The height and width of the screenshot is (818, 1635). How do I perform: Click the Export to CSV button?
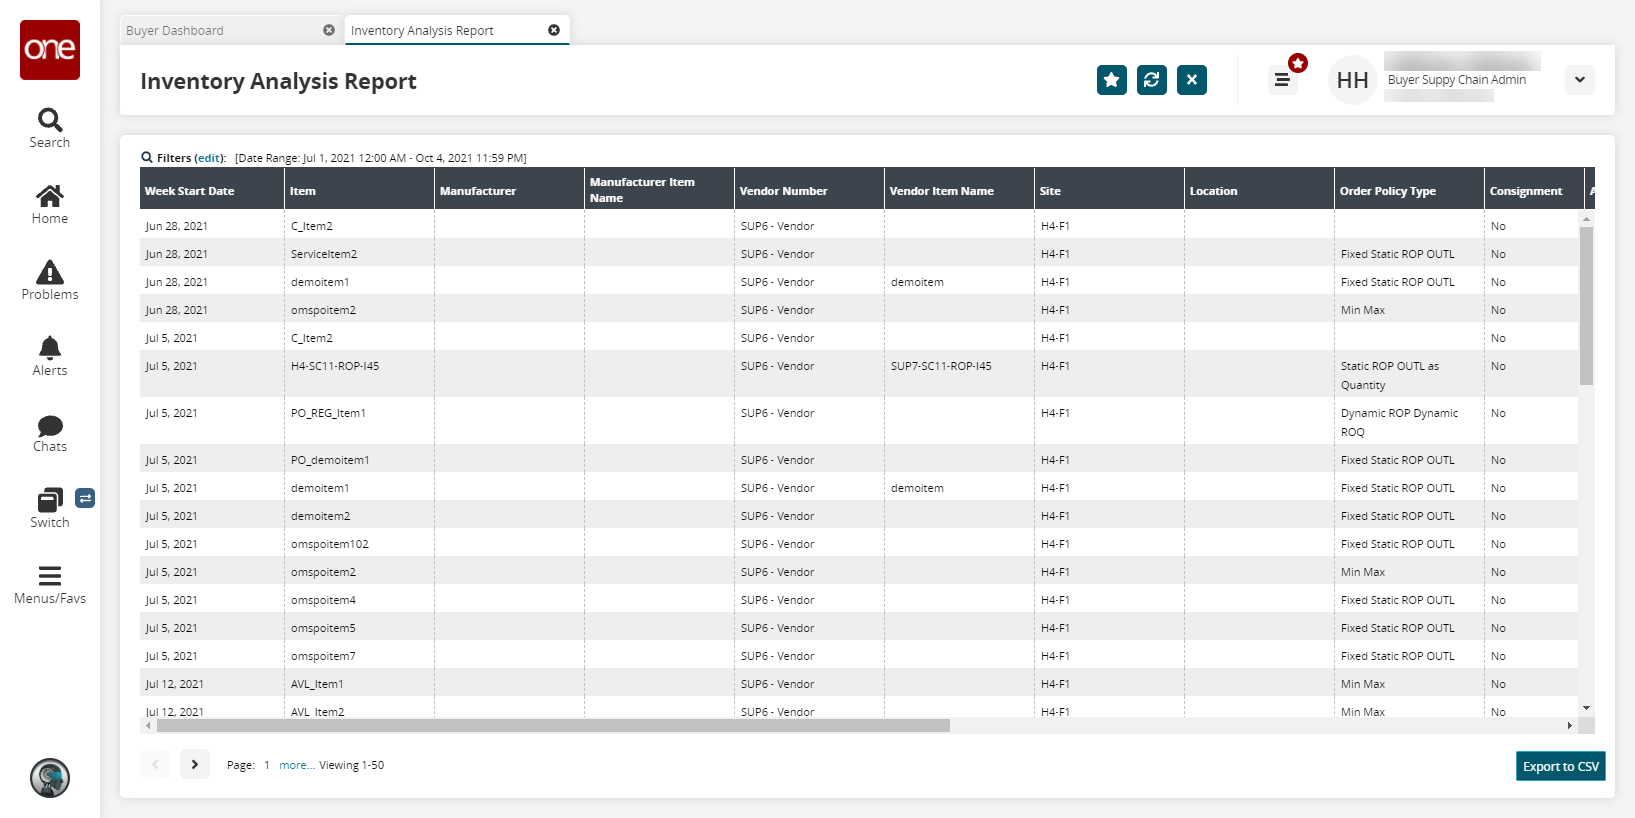click(x=1560, y=766)
